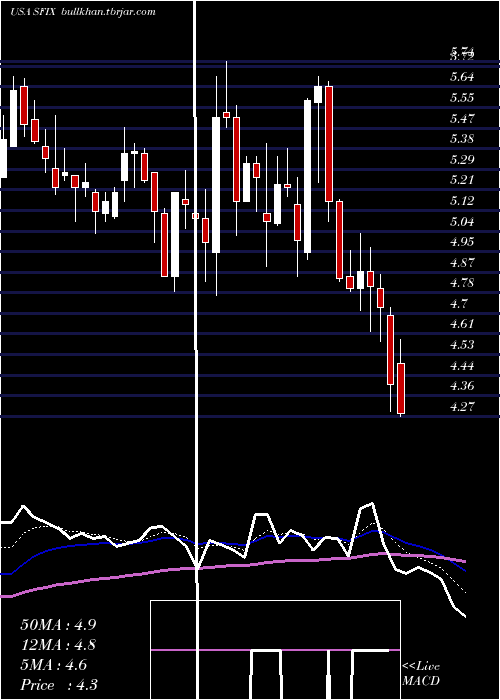Image resolution: width=500 pixels, height=700 pixels.
Task: Click the 4.44 price axis label
Action: pos(462,366)
